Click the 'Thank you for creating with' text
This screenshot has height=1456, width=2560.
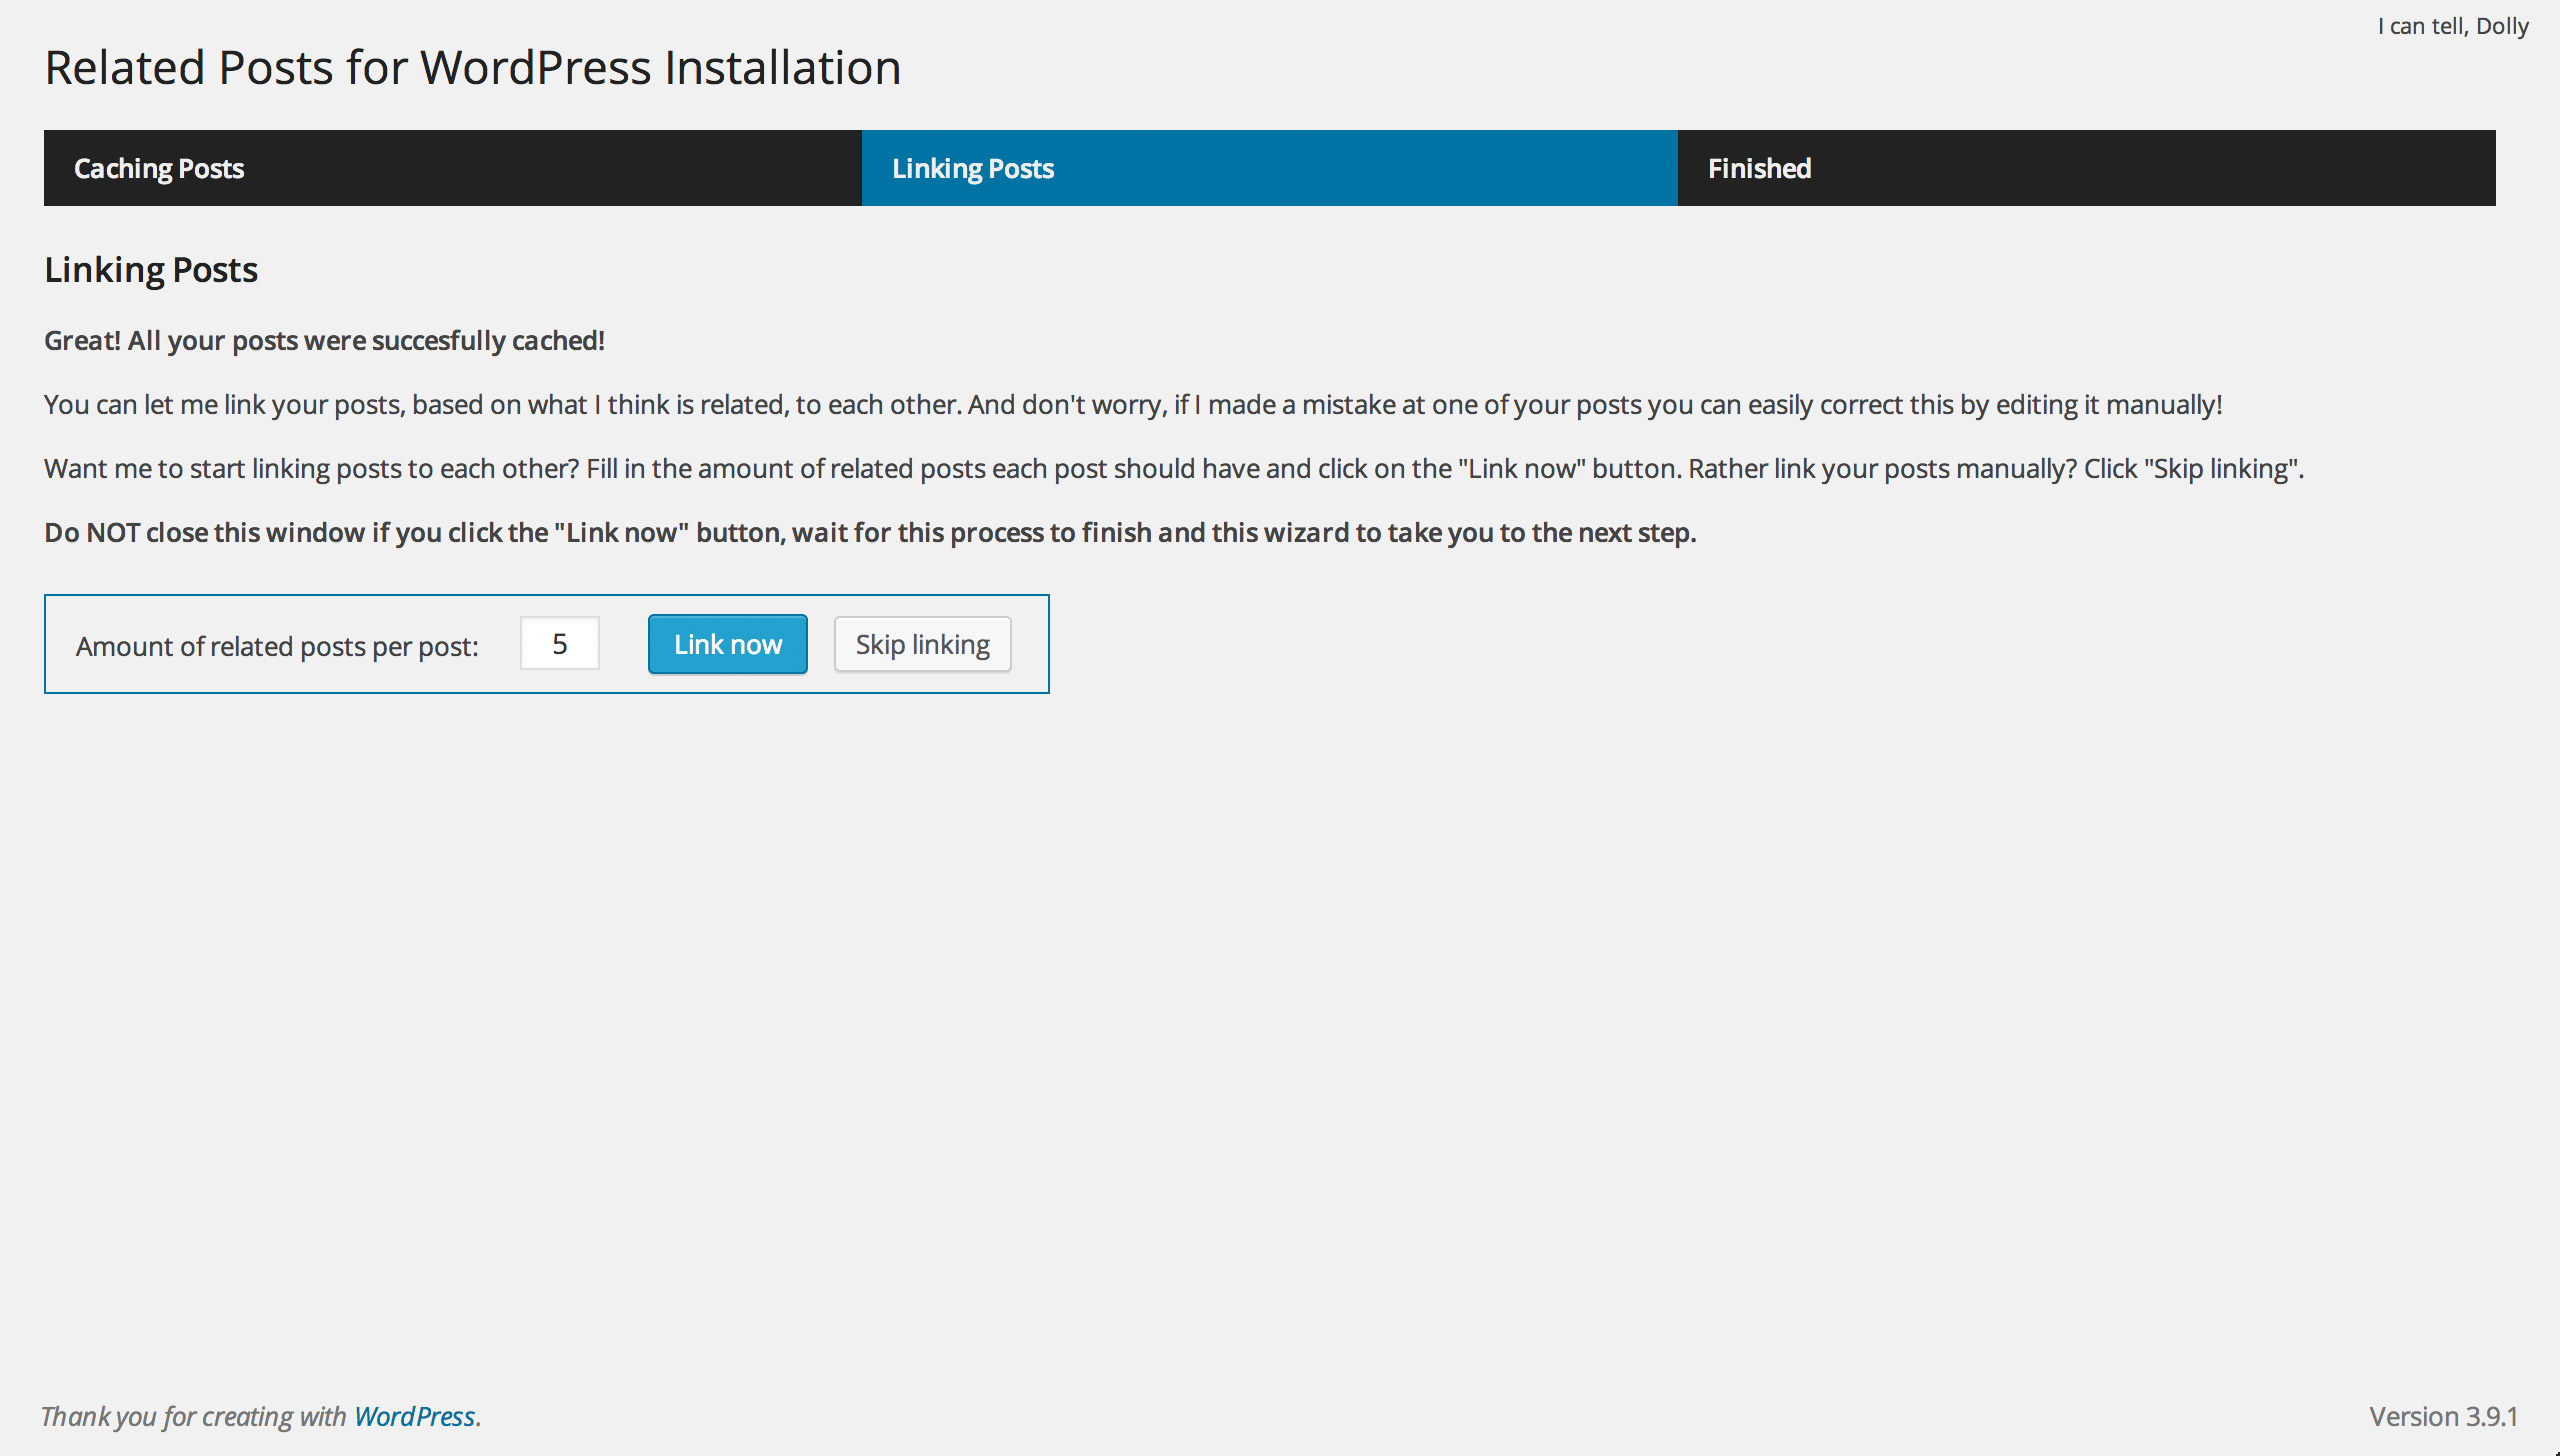click(193, 1416)
